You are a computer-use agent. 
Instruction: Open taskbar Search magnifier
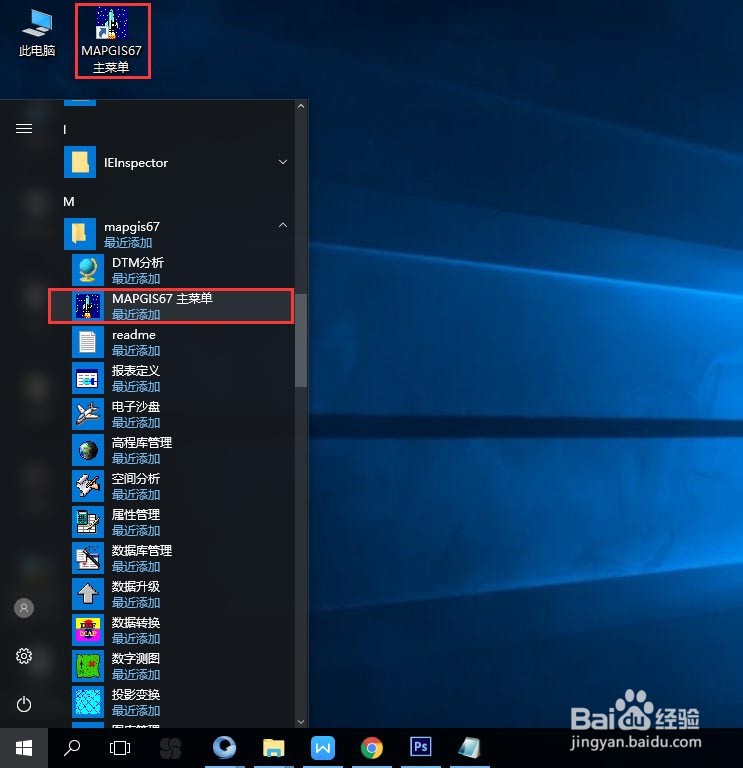72,747
